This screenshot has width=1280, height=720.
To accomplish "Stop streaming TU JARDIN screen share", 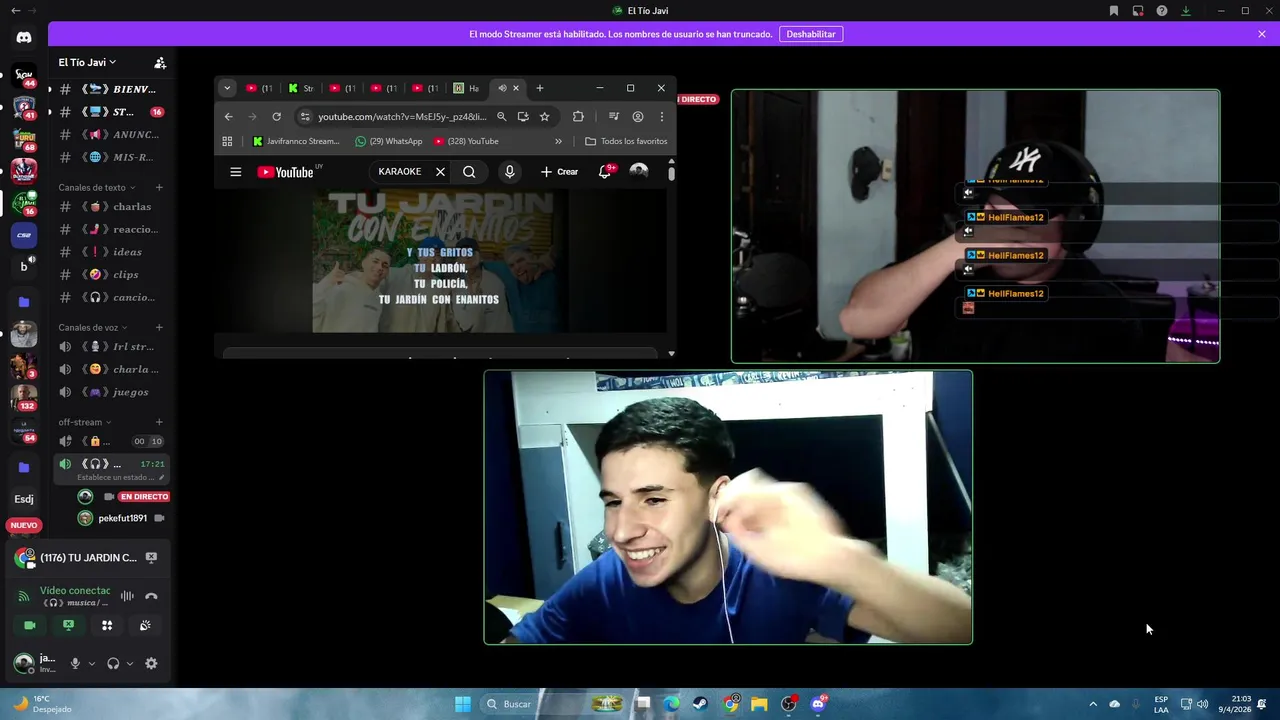I will click(x=151, y=558).
